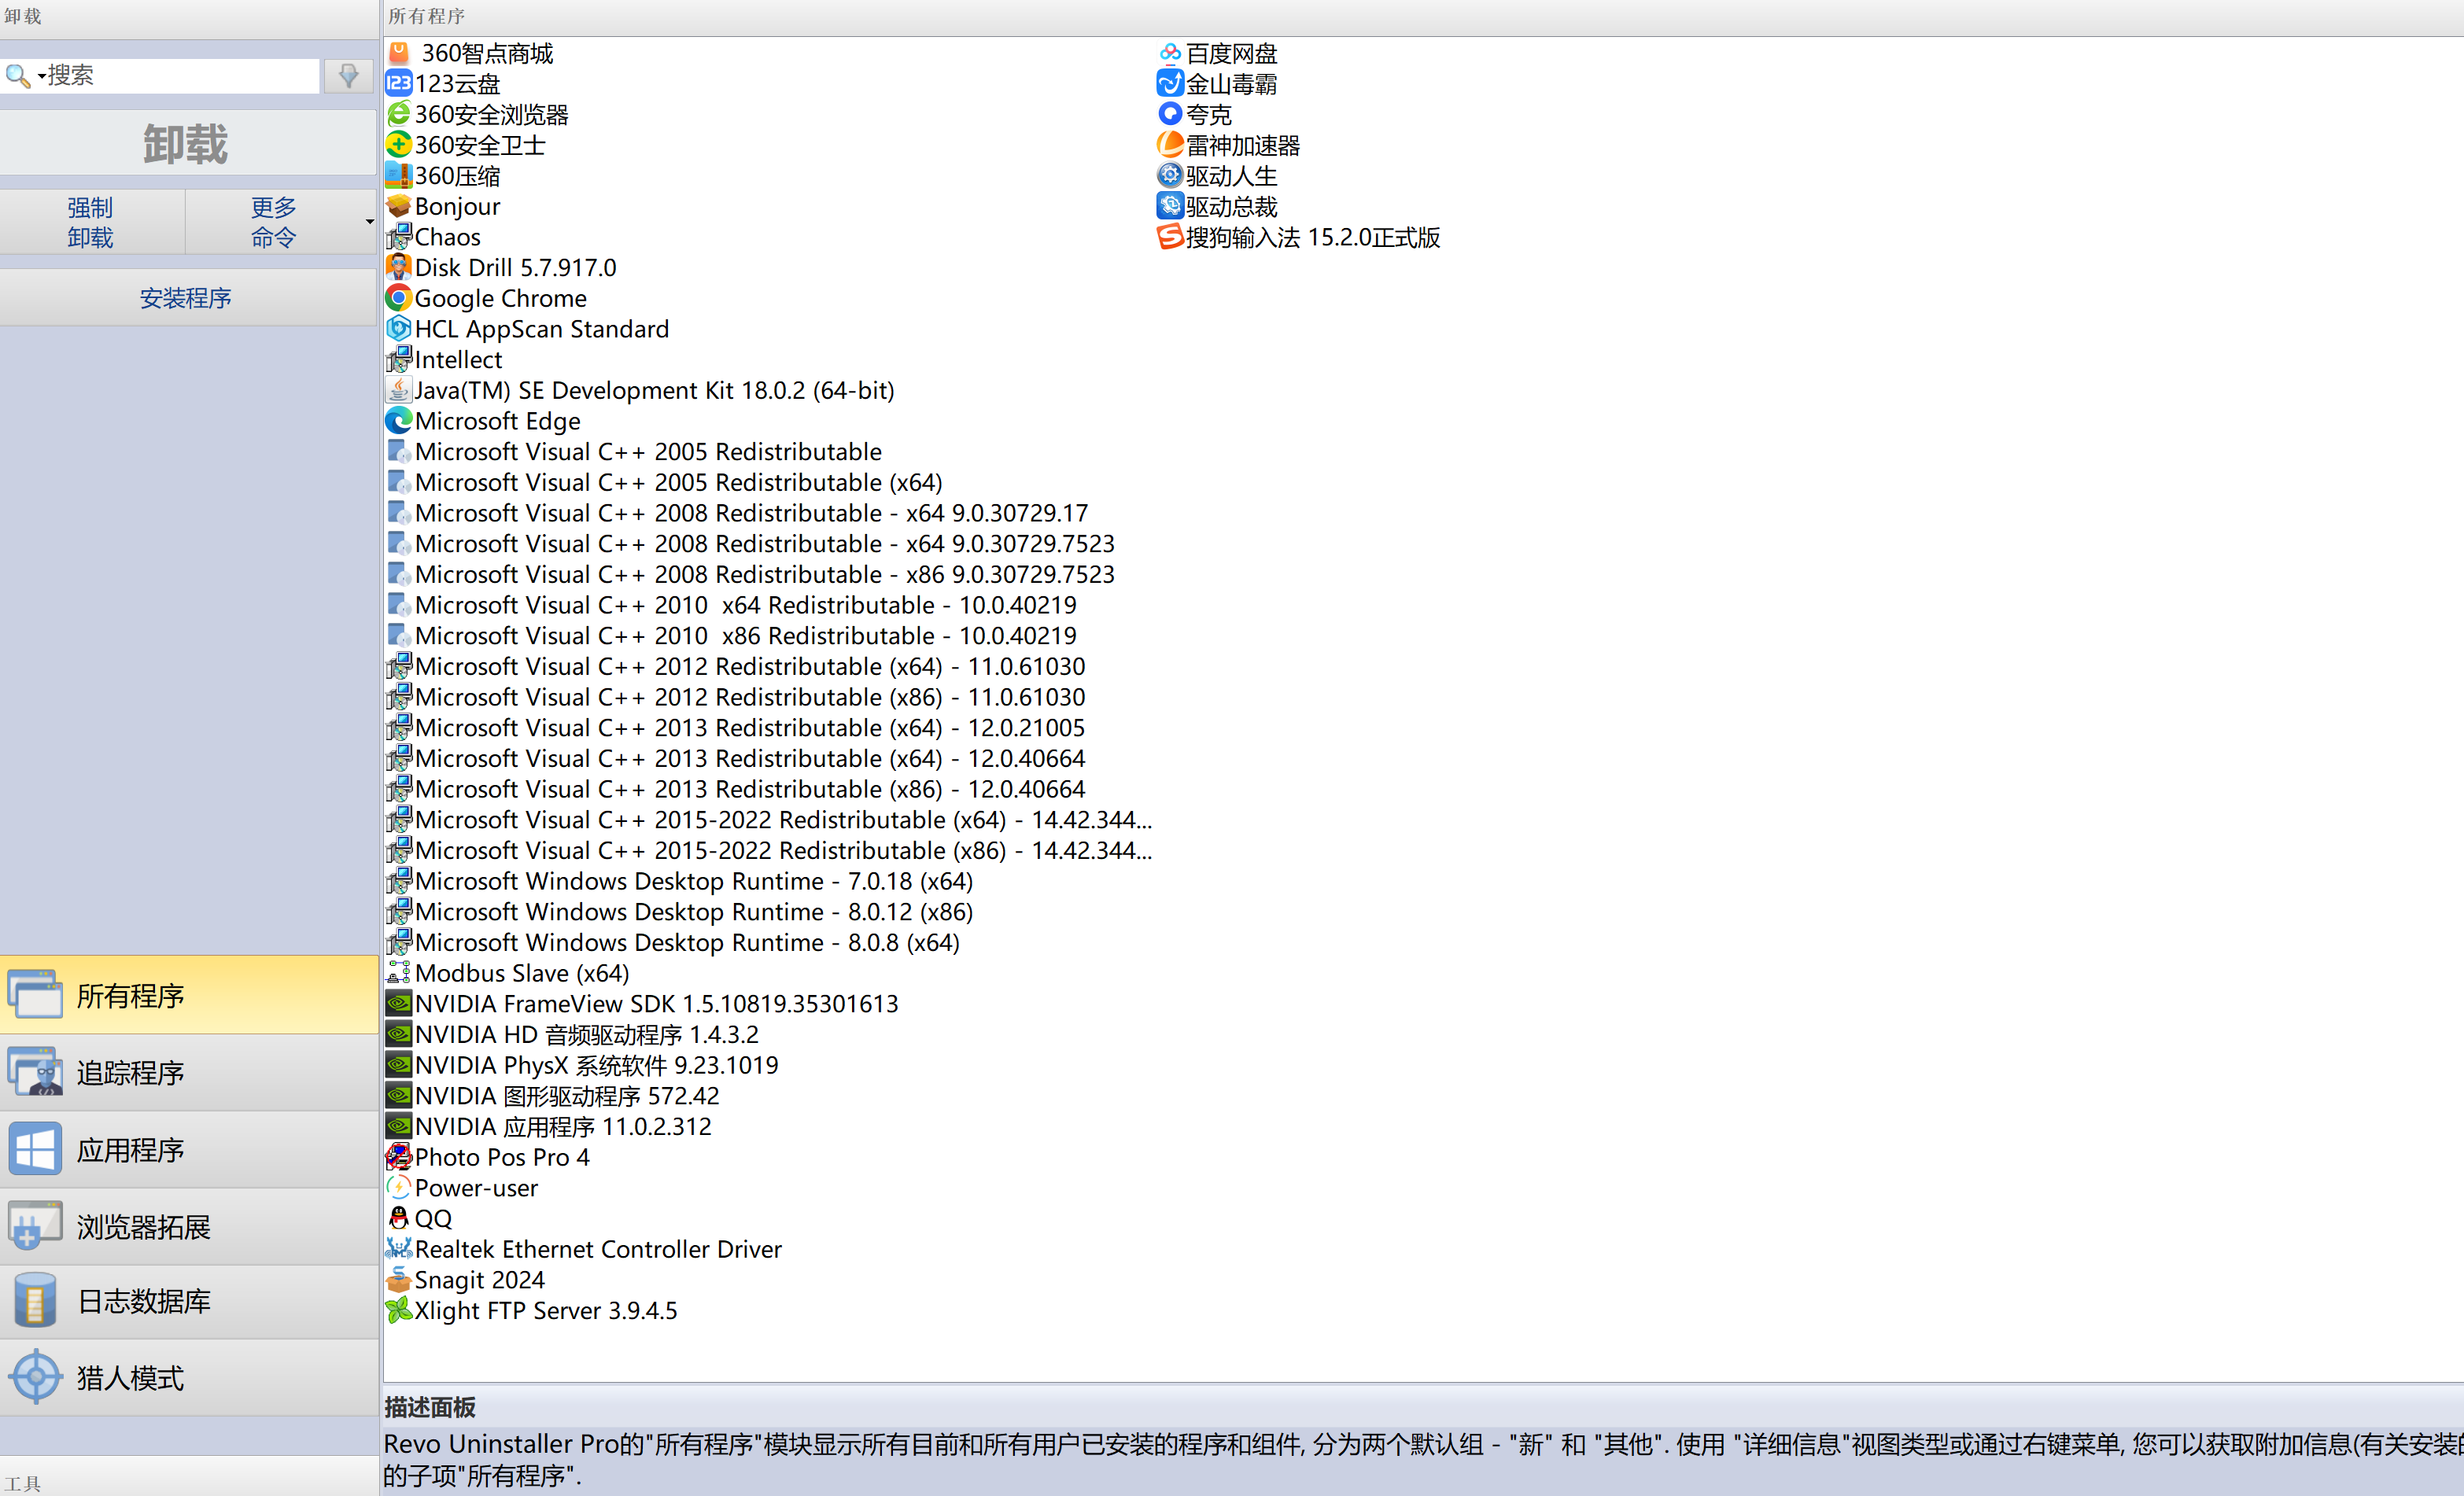Viewport: 2464px width, 1496px height.
Task: Select the 搜狗输入法 icon
Action: click(1169, 237)
